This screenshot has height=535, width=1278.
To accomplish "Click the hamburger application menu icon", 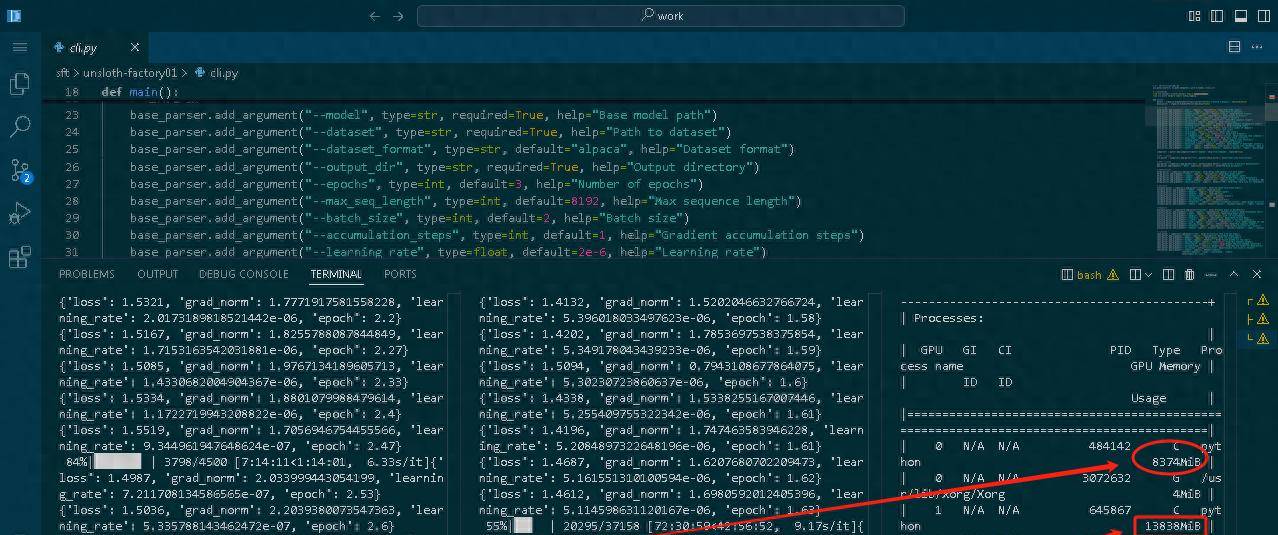I will (x=19, y=47).
